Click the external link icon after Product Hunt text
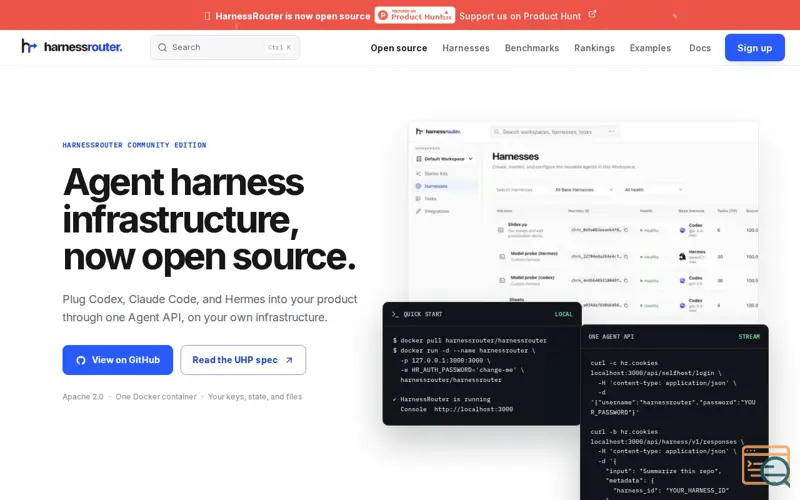Image resolution: width=800 pixels, height=500 pixels. tap(592, 14)
